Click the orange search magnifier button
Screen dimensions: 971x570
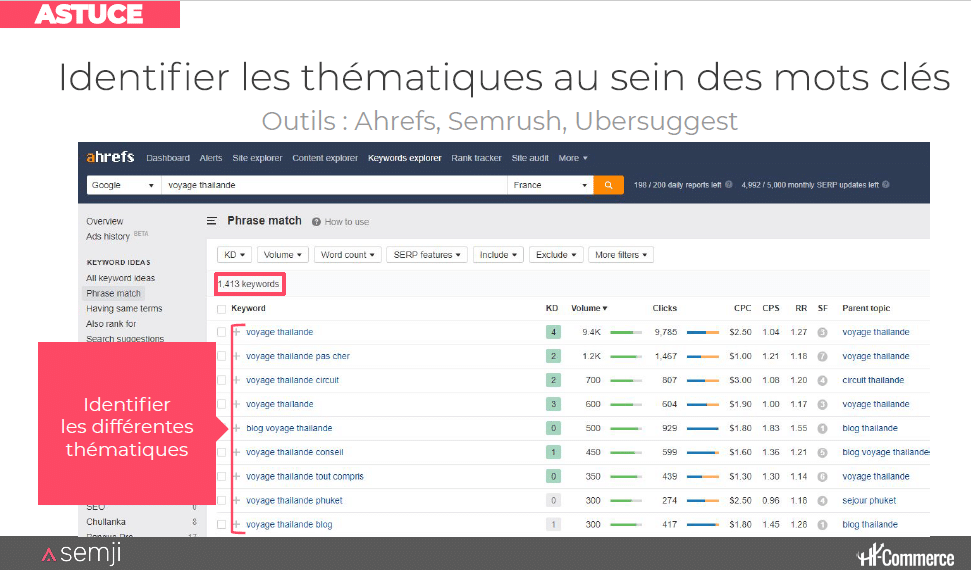[x=608, y=185]
